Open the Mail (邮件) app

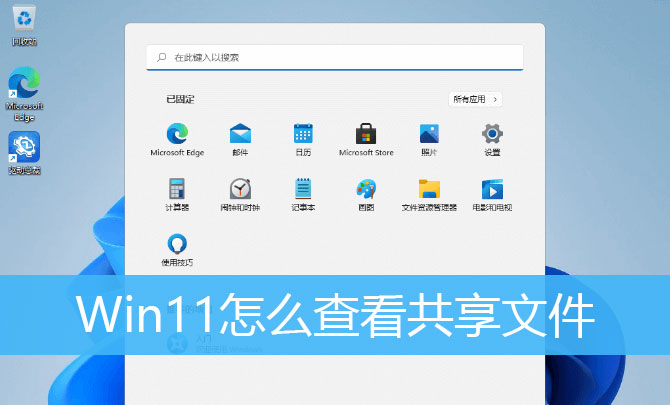click(240, 140)
